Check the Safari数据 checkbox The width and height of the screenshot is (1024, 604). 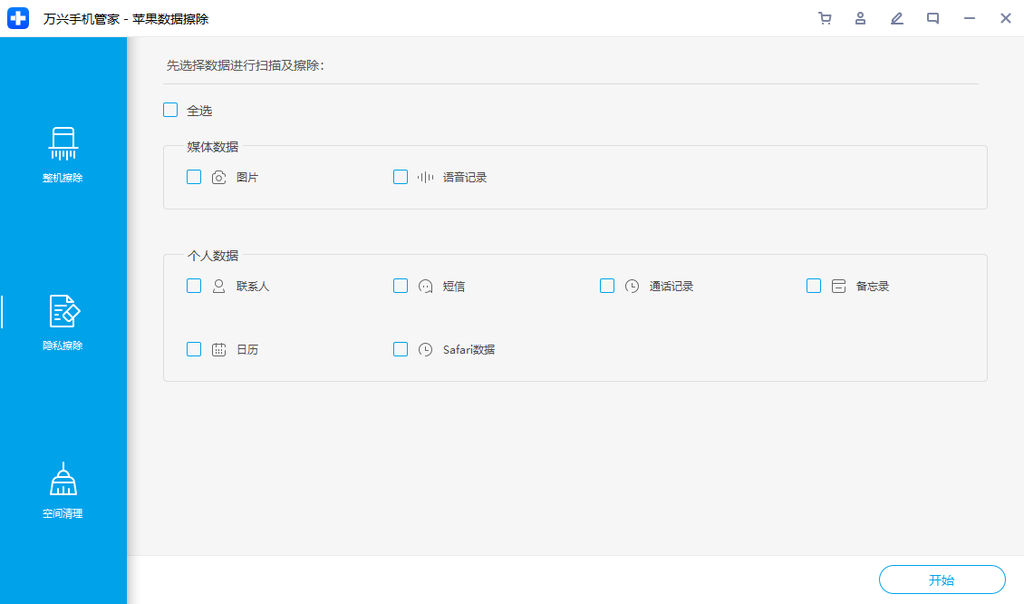point(401,350)
